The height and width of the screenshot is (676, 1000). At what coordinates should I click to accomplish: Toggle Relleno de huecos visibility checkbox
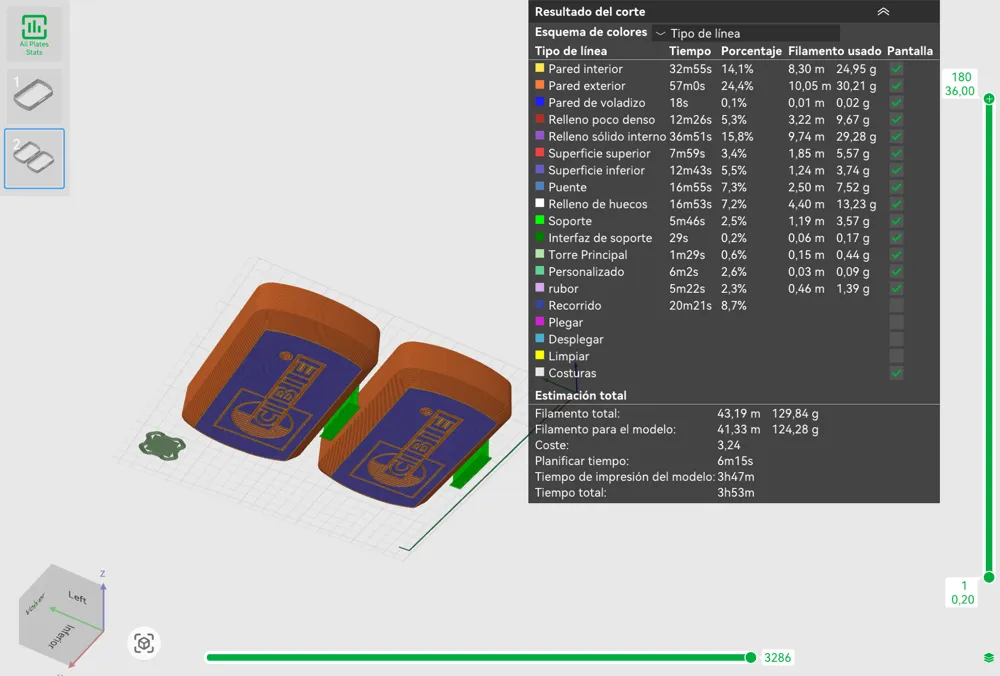[x=897, y=204]
